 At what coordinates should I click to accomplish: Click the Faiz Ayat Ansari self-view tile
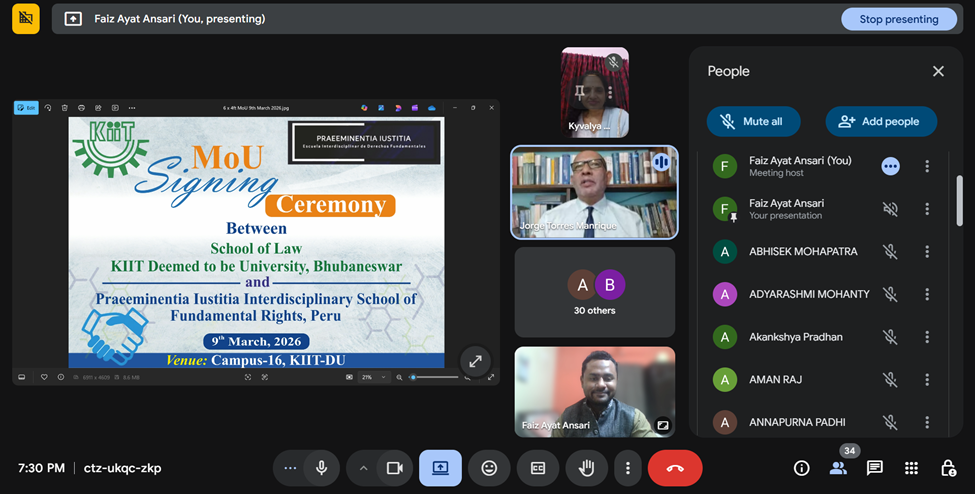594,392
